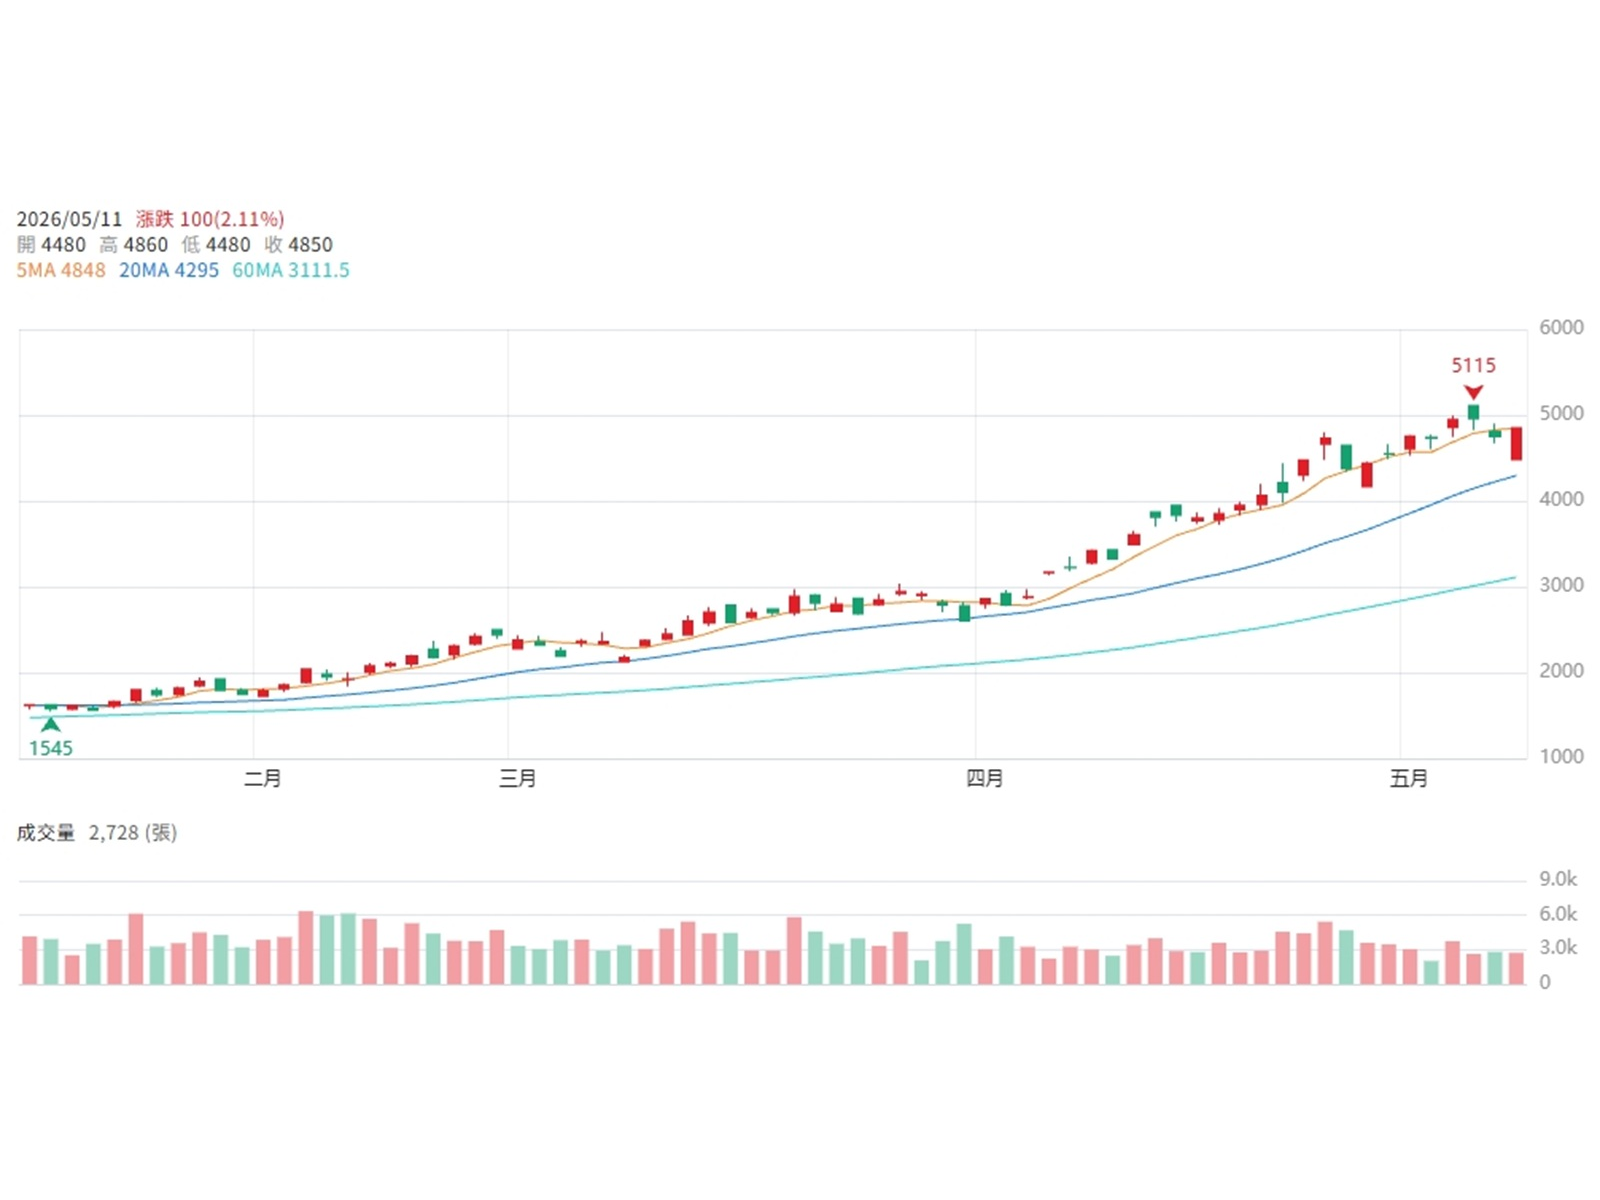
Task: Click the 4000 price axis label
Action: (x=1562, y=499)
